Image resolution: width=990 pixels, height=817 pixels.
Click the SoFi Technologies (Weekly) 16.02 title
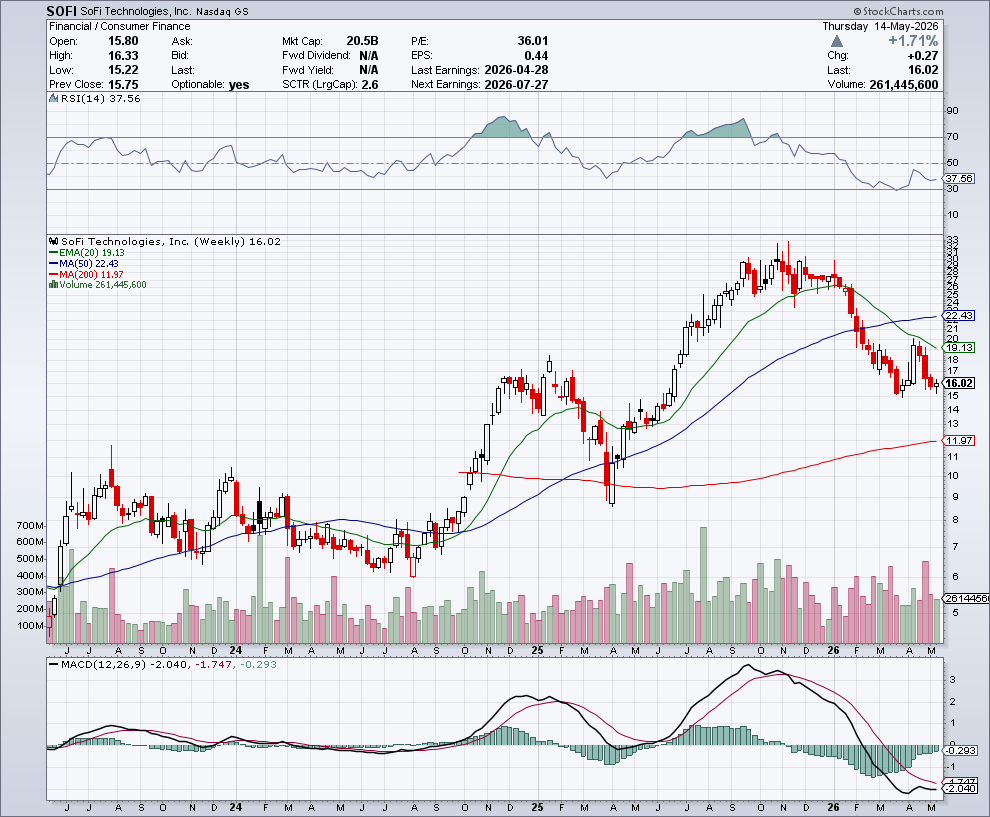point(170,241)
